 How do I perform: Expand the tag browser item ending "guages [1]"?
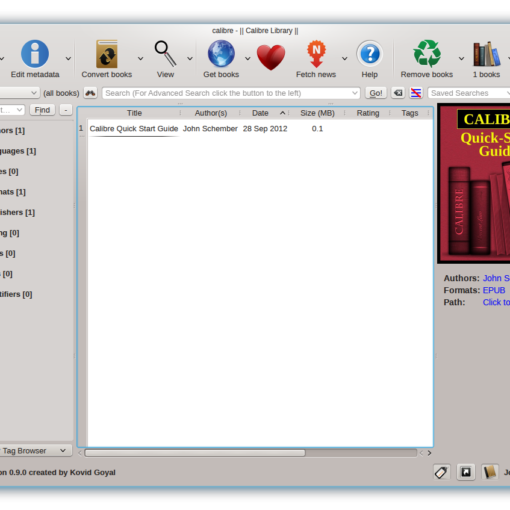pos(18,151)
